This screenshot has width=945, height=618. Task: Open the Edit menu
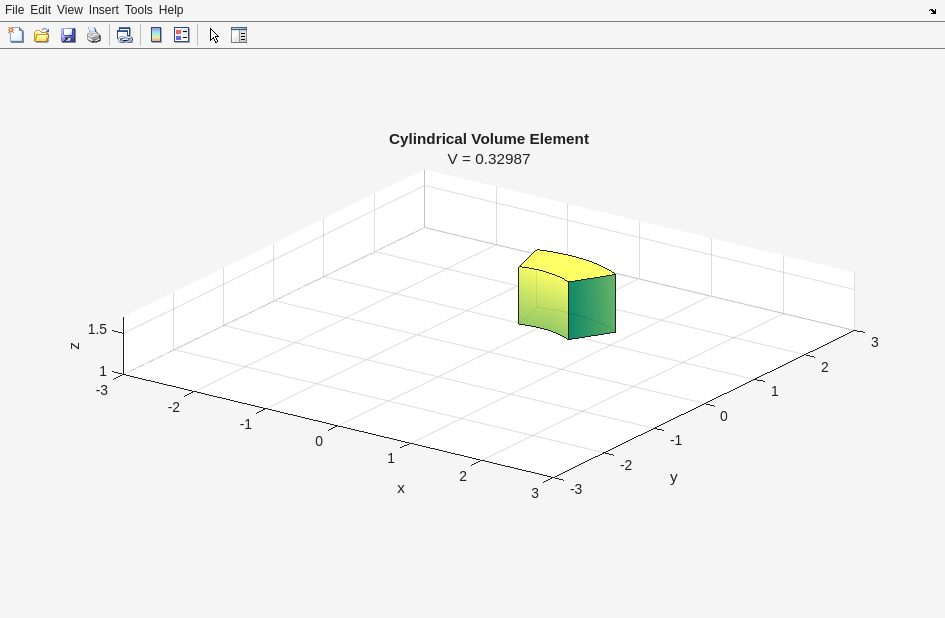pos(40,10)
